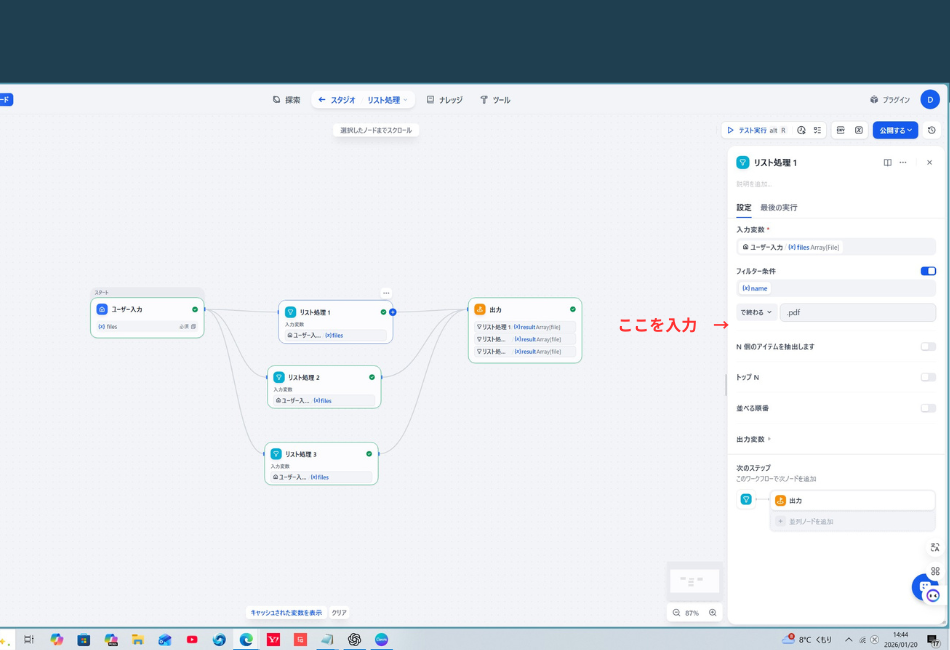Zoom in on the canvas with magnifier icon
Viewport: 950px width, 650px height.
tap(711, 613)
